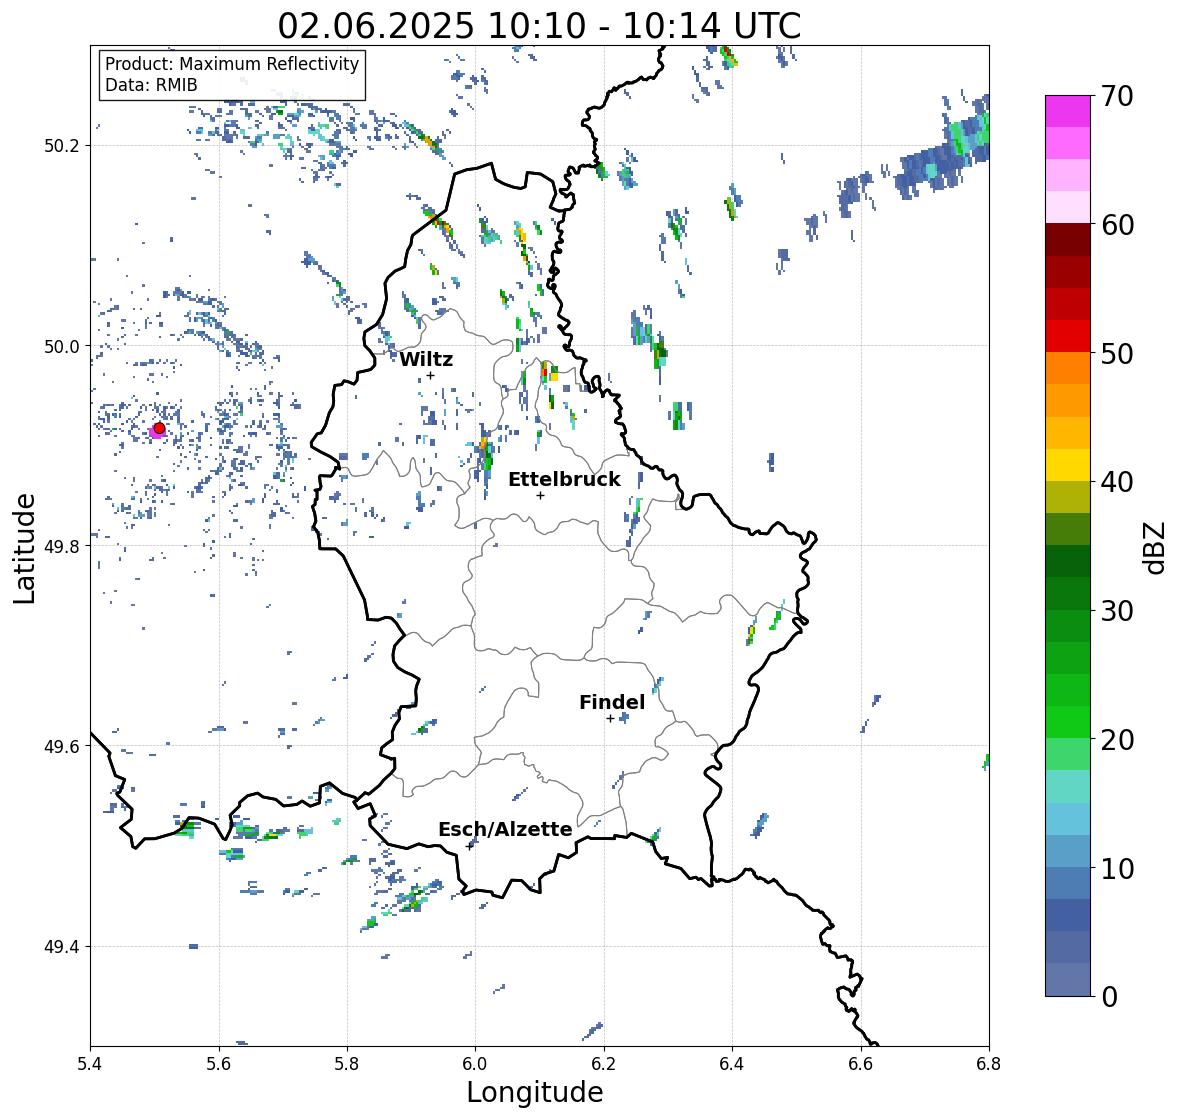Click the blue 10 dBZ colorbar segment
The width and height of the screenshot is (1179, 1117).
[1068, 882]
